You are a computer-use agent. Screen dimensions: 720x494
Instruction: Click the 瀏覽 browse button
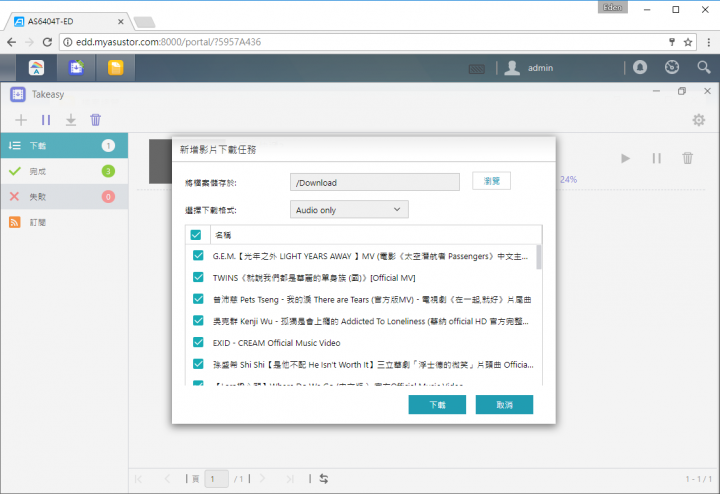point(491,181)
